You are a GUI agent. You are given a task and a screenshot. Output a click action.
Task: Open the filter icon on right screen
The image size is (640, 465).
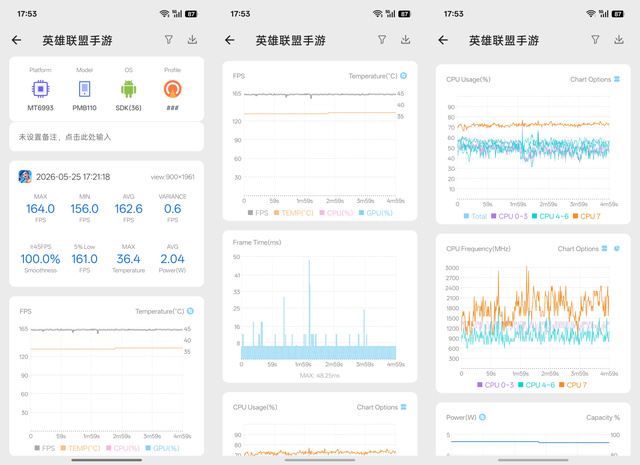coord(596,40)
